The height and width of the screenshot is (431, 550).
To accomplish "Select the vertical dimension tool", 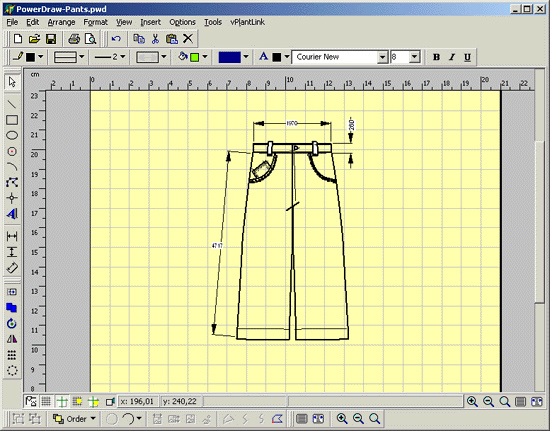I will (x=12, y=252).
